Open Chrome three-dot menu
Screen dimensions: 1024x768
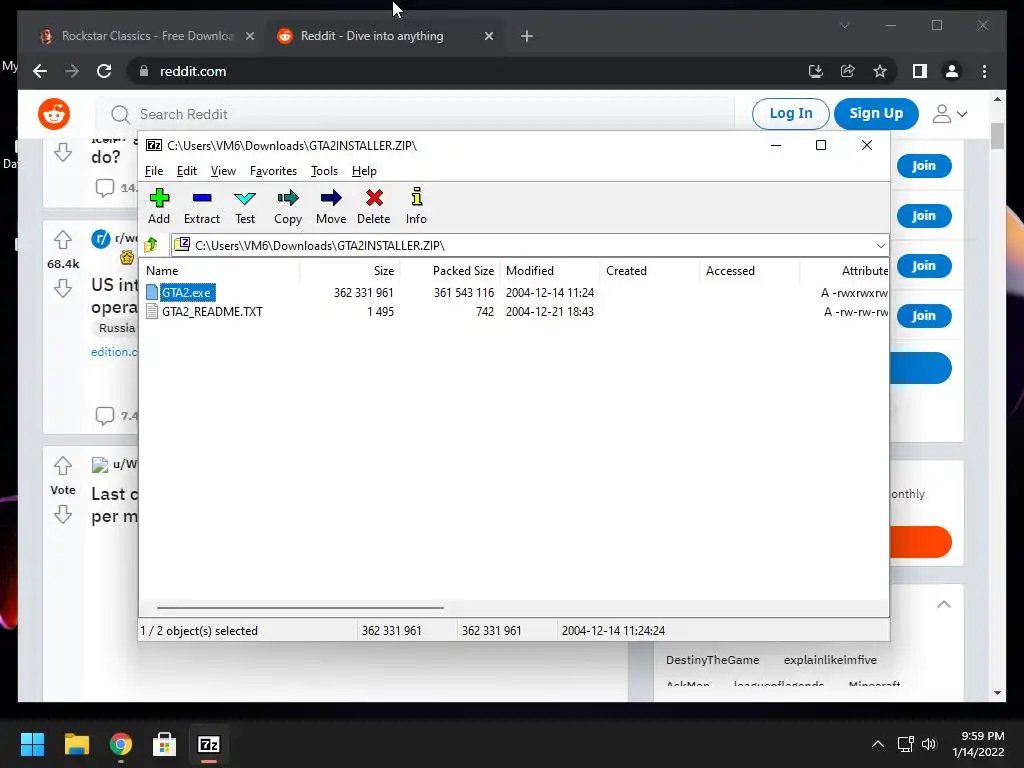[x=984, y=71]
